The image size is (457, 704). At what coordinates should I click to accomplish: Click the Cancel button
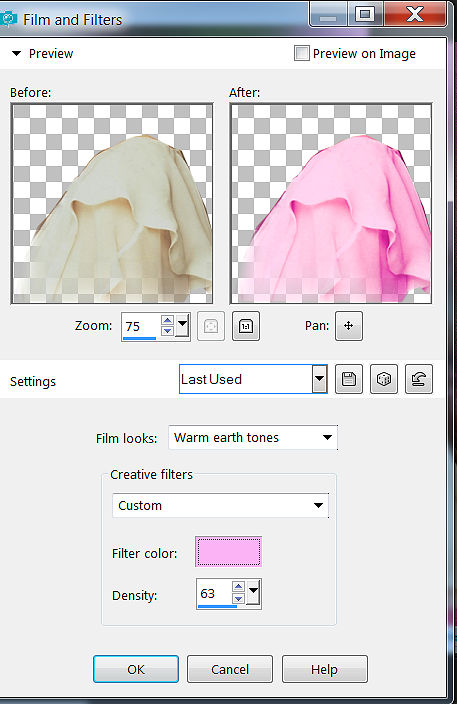pyautogui.click(x=230, y=669)
